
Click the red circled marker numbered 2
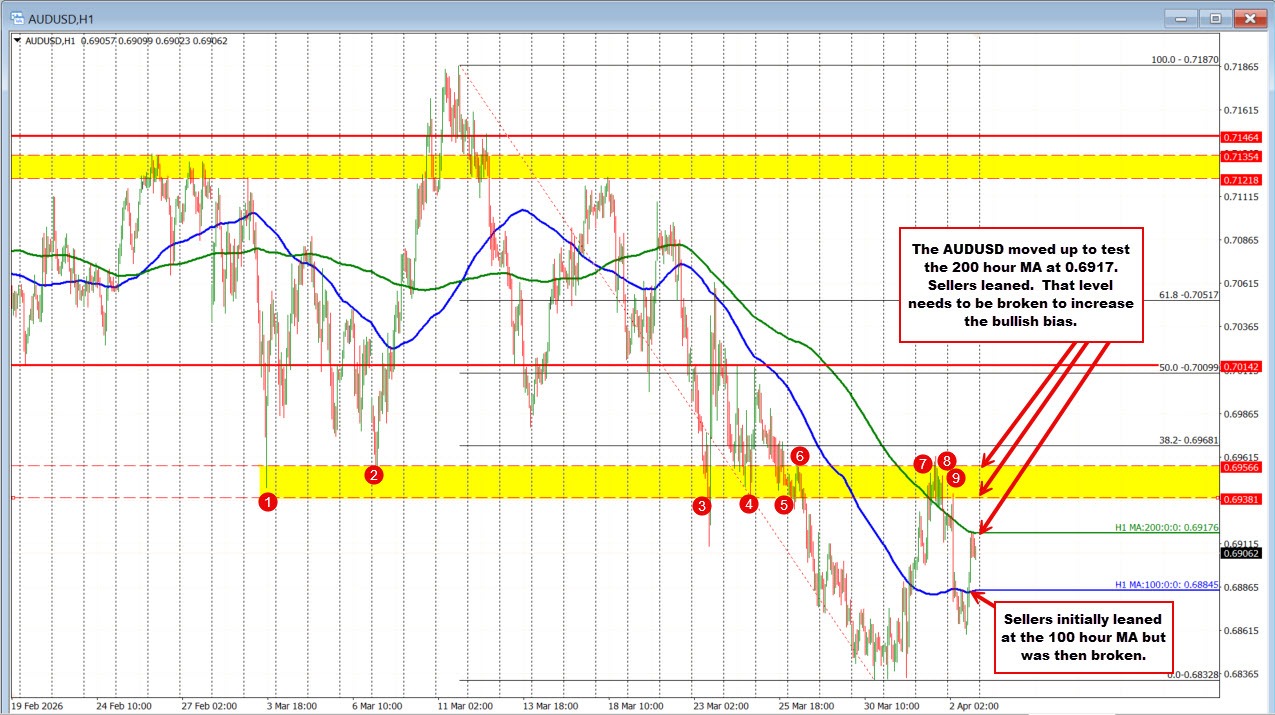(373, 475)
